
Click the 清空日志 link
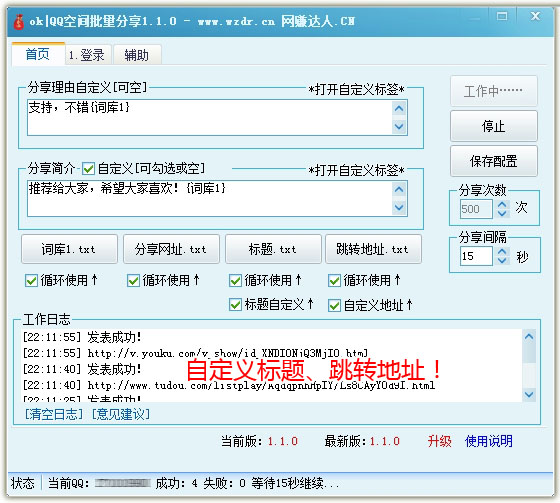pyautogui.click(x=54, y=414)
